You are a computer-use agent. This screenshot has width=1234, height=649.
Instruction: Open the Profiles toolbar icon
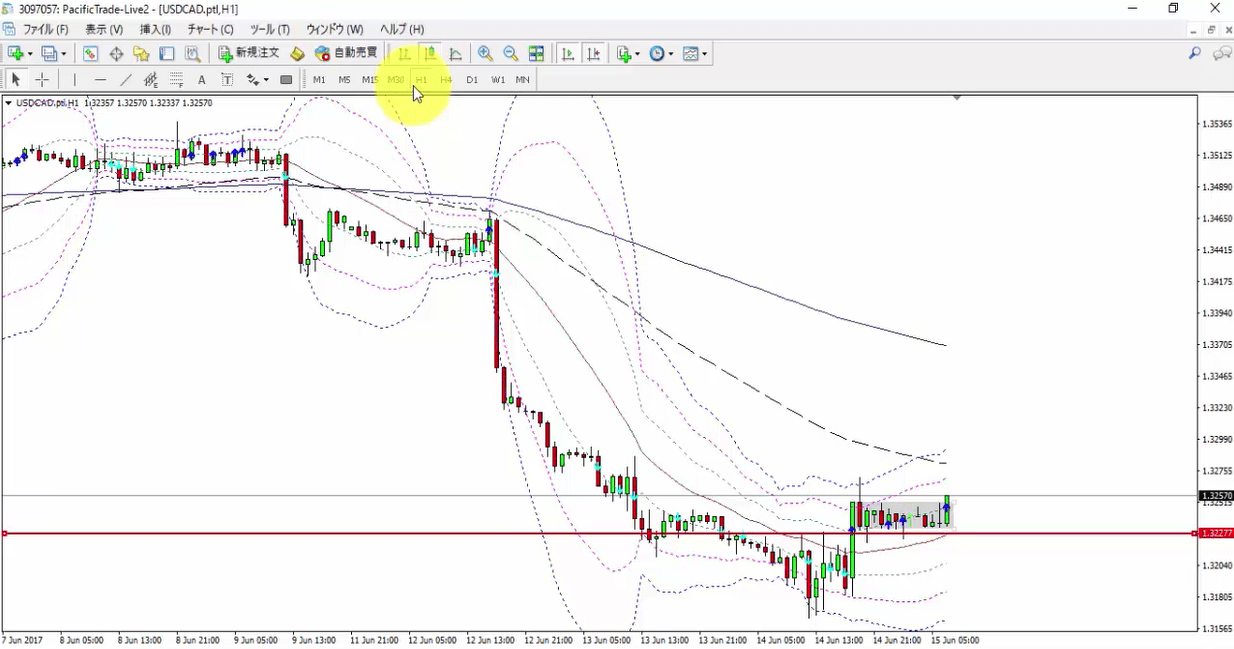click(50, 53)
